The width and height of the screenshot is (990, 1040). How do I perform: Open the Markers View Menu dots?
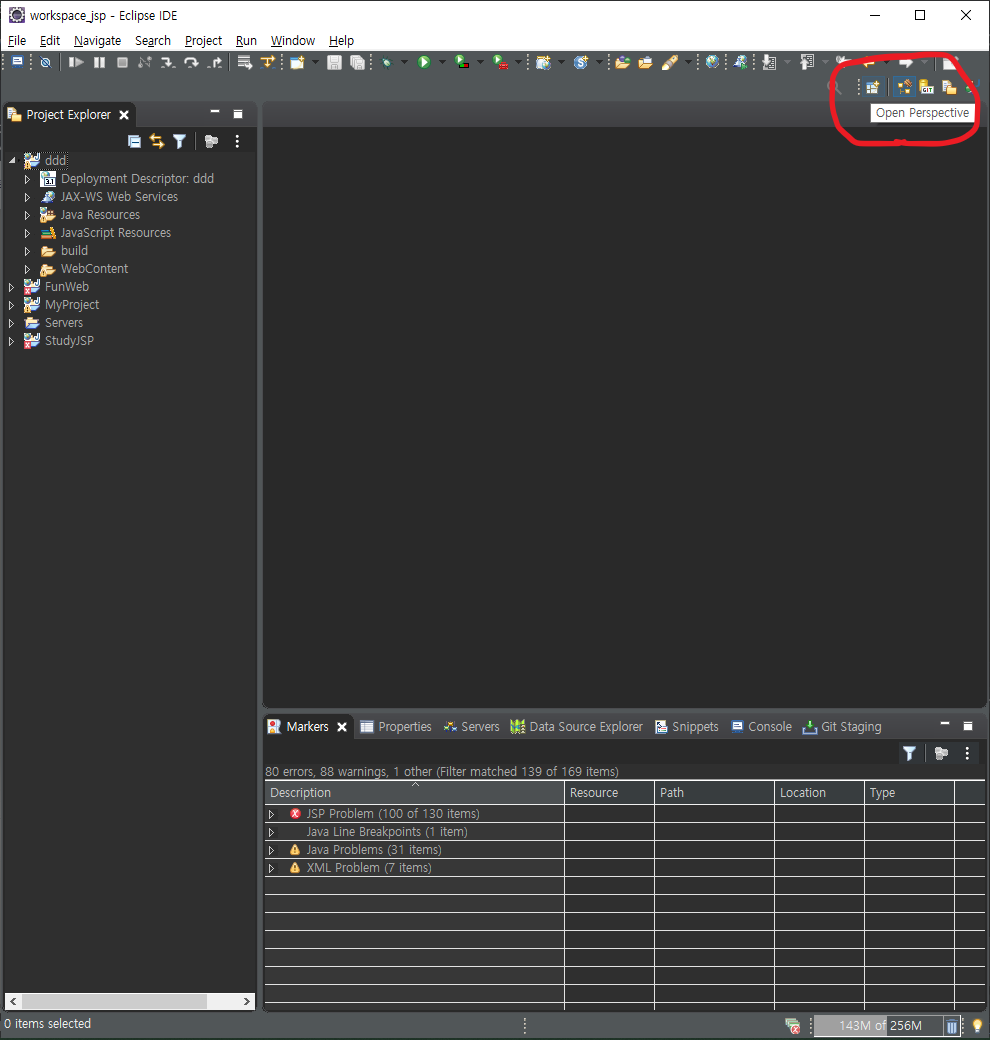pyautogui.click(x=967, y=753)
